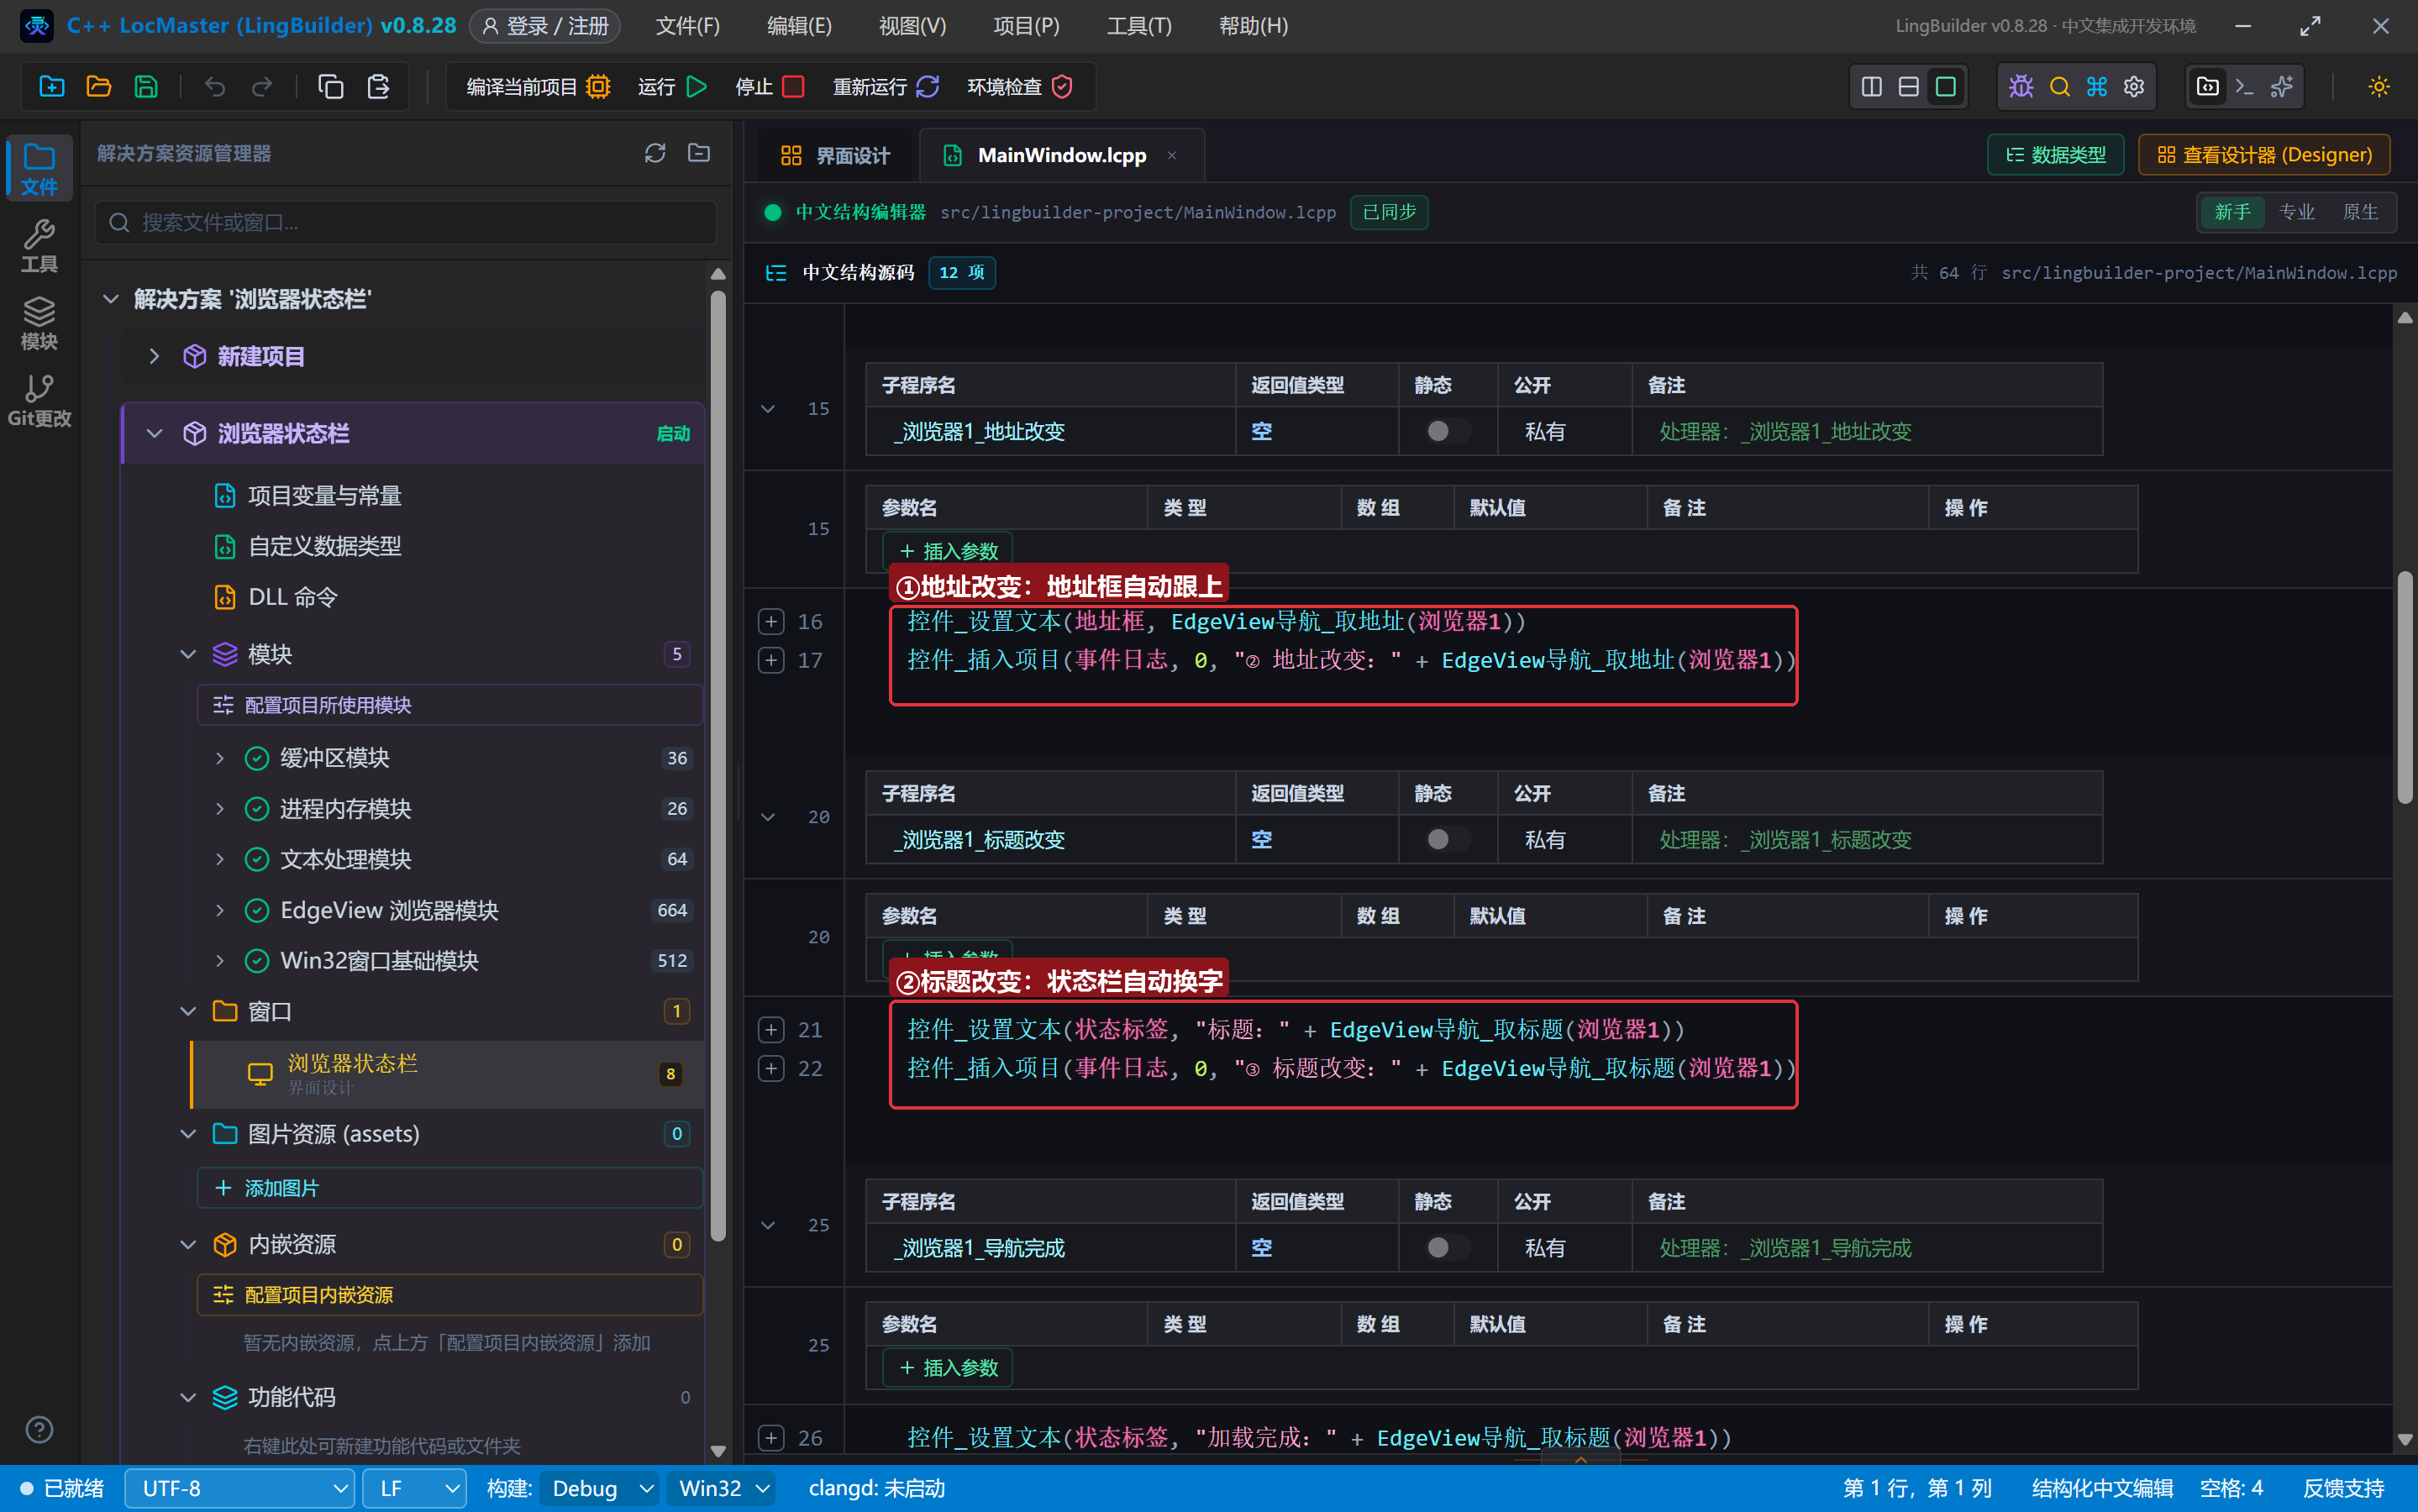The image size is (2418, 1512).
Task: Open the 模块 sidebar panel
Action: pos(39,323)
